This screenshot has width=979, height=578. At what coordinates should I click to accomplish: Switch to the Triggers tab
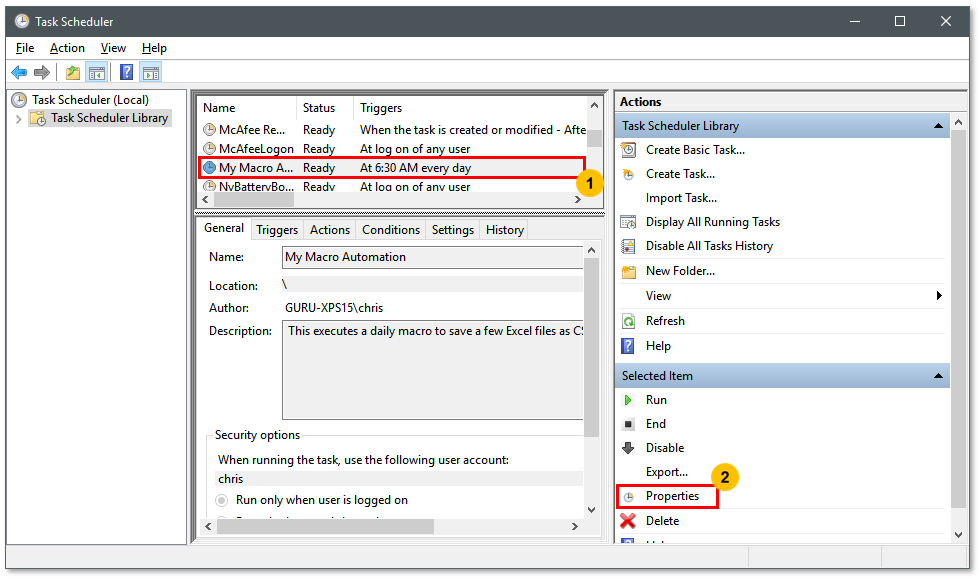[x=276, y=229]
